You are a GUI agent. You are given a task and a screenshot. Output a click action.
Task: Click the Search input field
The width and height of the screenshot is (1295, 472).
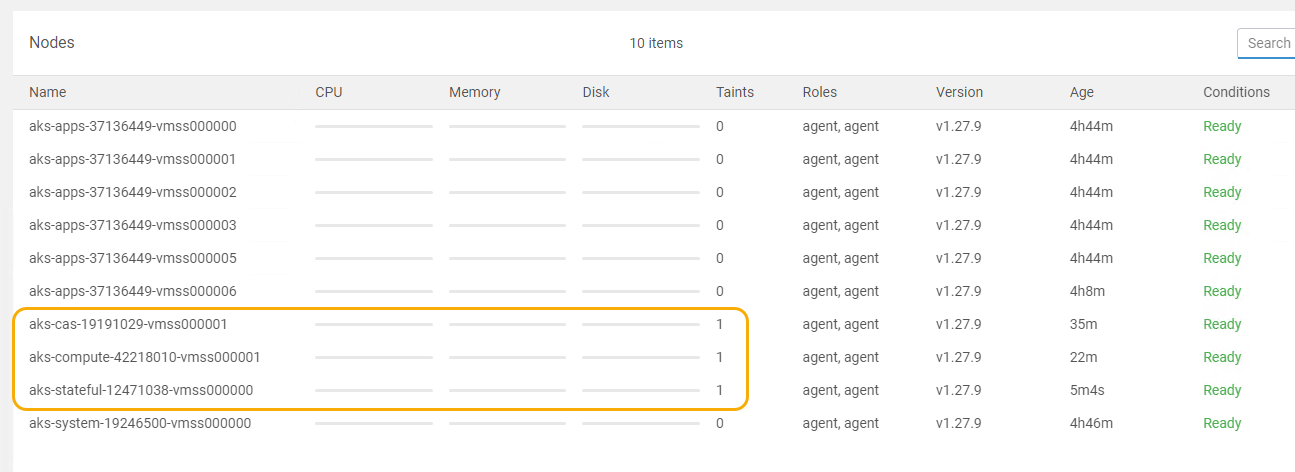pos(1268,43)
